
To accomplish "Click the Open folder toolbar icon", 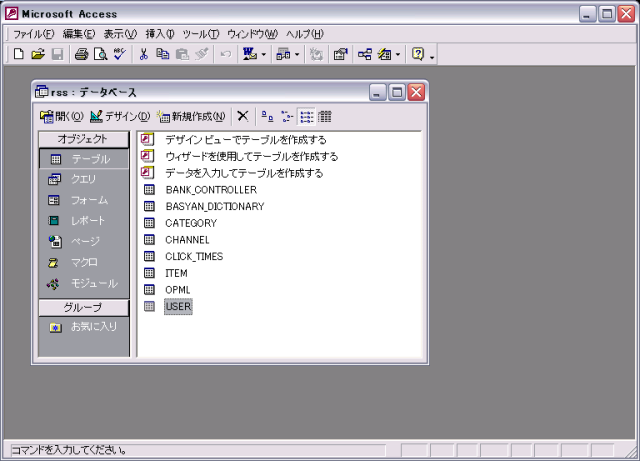I will [38, 54].
